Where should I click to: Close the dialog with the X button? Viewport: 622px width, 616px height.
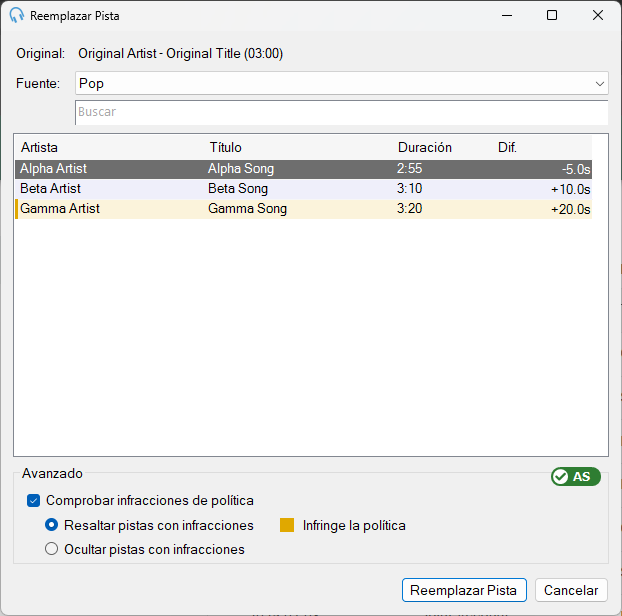(598, 15)
